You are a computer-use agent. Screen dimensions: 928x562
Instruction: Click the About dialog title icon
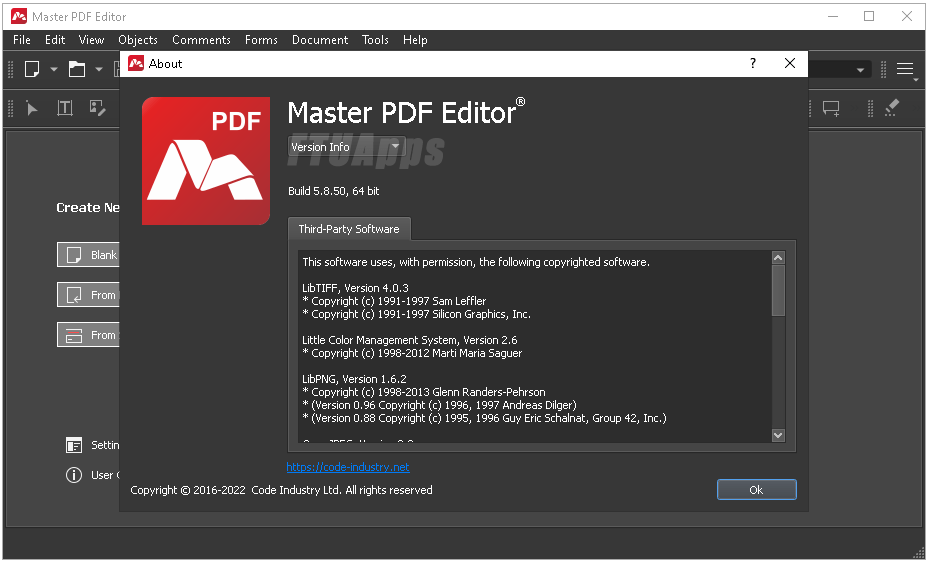click(136, 63)
